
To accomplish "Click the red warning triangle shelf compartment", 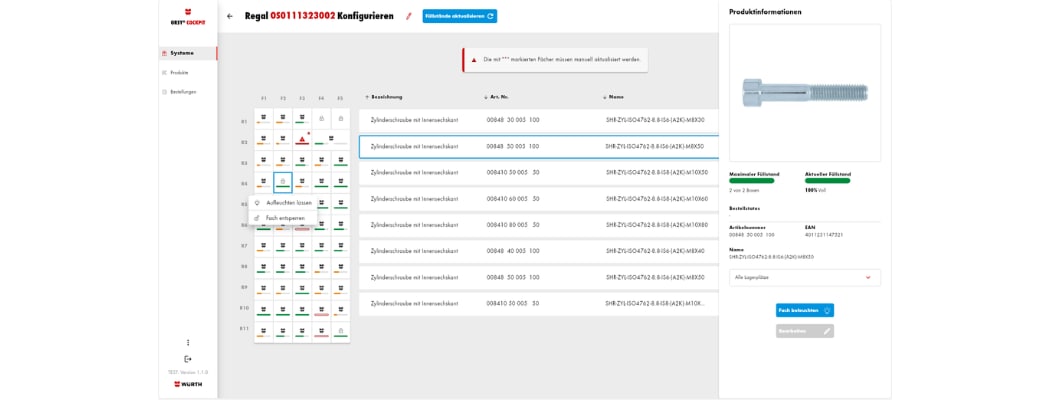I will pyautogui.click(x=302, y=140).
